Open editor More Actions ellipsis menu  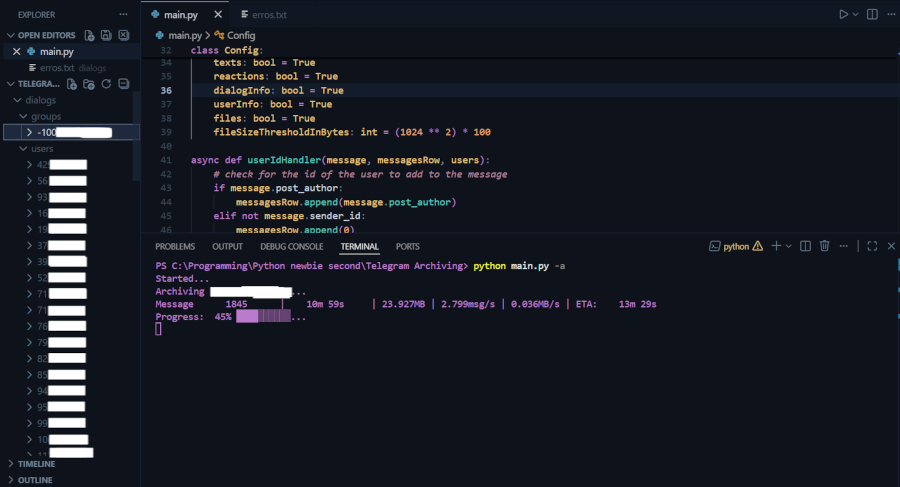[891, 14]
